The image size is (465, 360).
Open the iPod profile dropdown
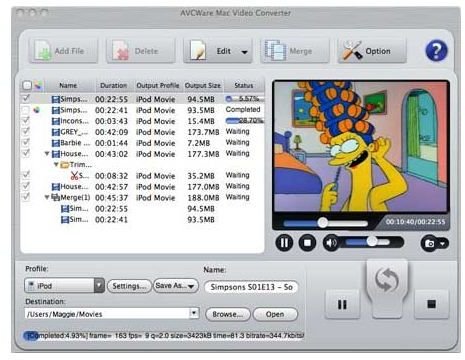point(99,286)
